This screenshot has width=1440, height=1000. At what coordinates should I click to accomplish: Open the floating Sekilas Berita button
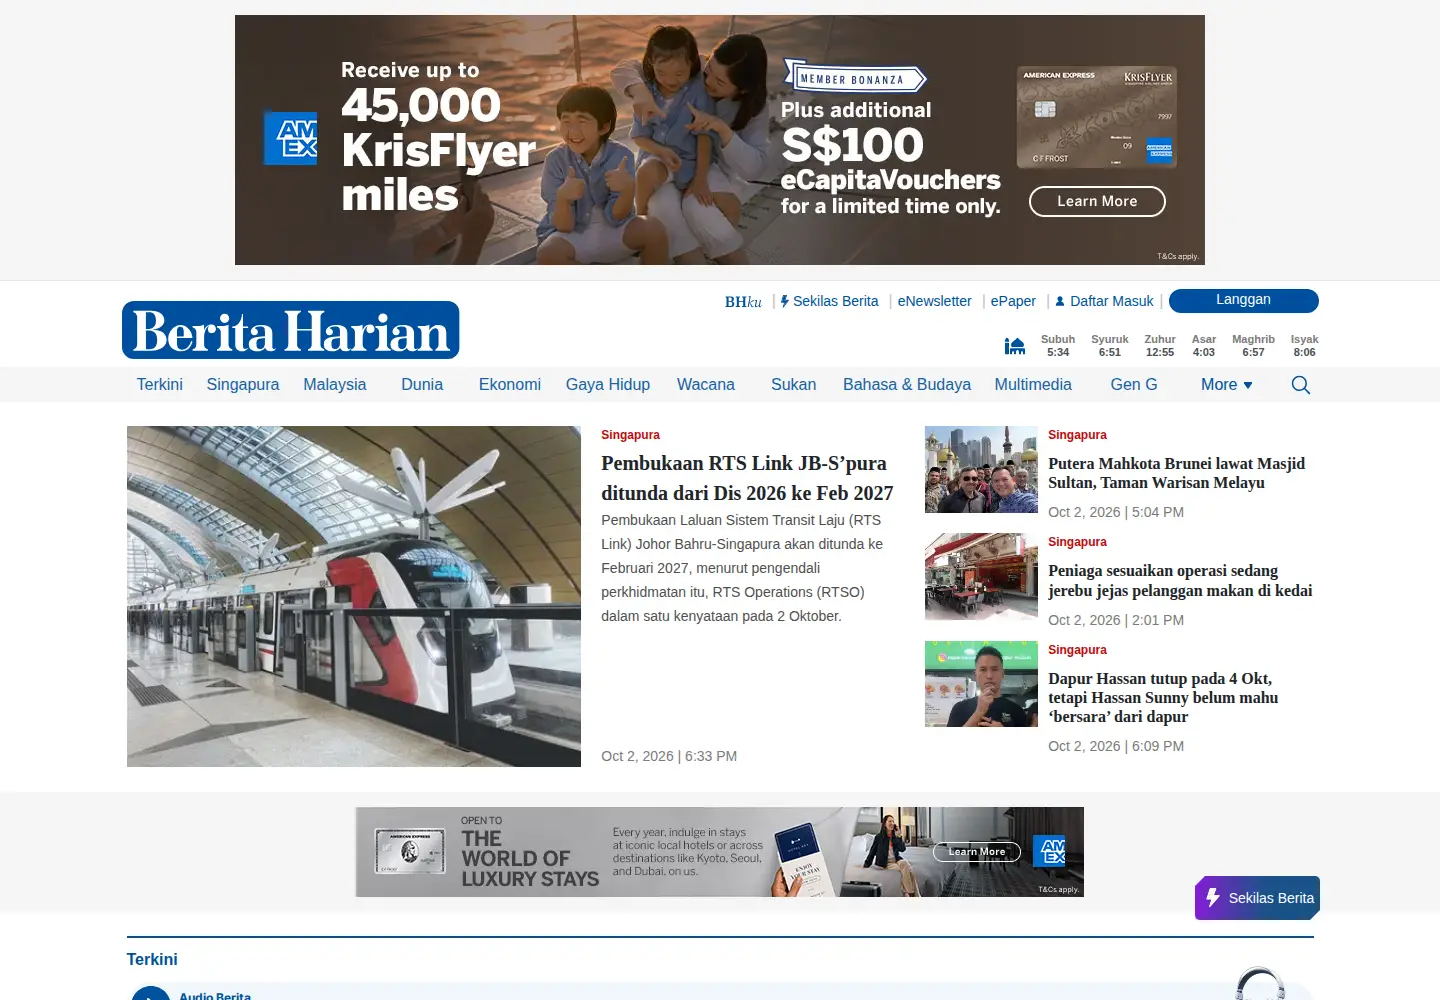(x=1257, y=898)
